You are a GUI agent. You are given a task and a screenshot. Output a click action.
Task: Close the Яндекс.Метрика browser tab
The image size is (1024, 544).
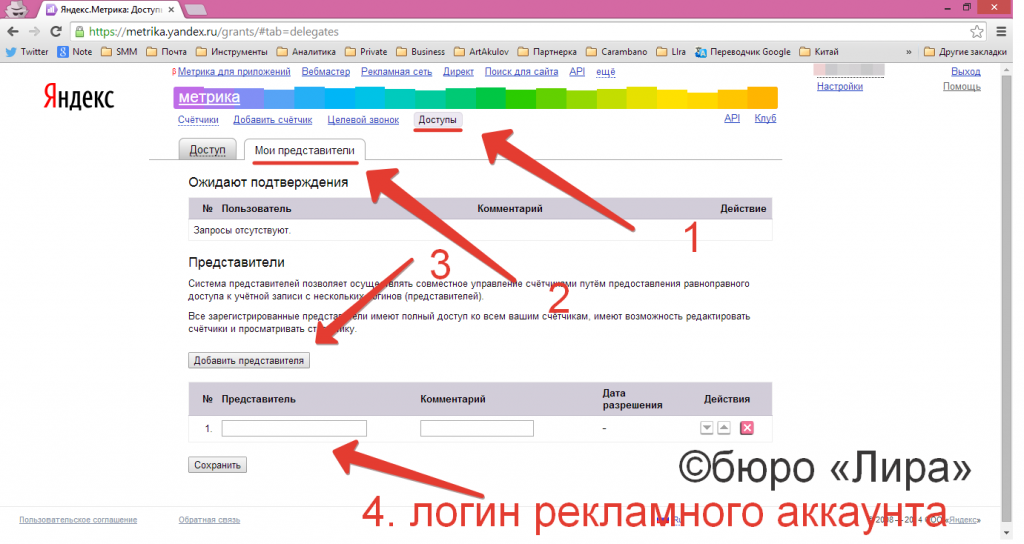[x=171, y=10]
